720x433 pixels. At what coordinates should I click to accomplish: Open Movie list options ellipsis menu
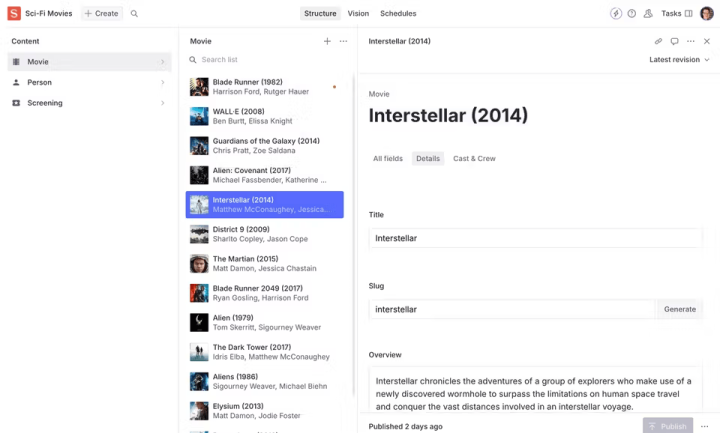pyautogui.click(x=343, y=41)
